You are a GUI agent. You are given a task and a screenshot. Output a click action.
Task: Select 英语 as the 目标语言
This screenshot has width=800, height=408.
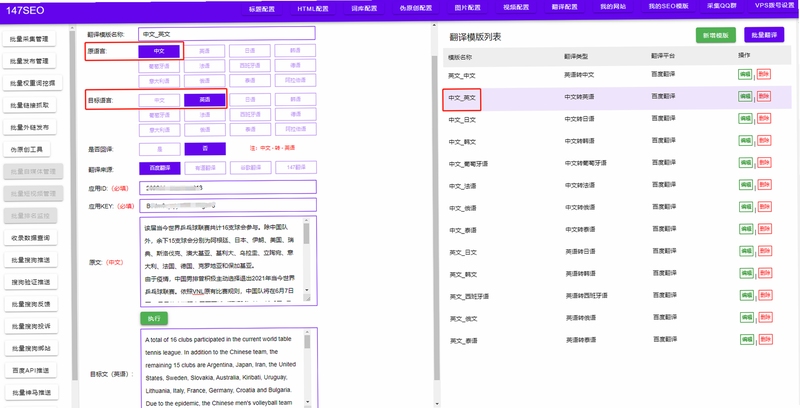(x=205, y=100)
